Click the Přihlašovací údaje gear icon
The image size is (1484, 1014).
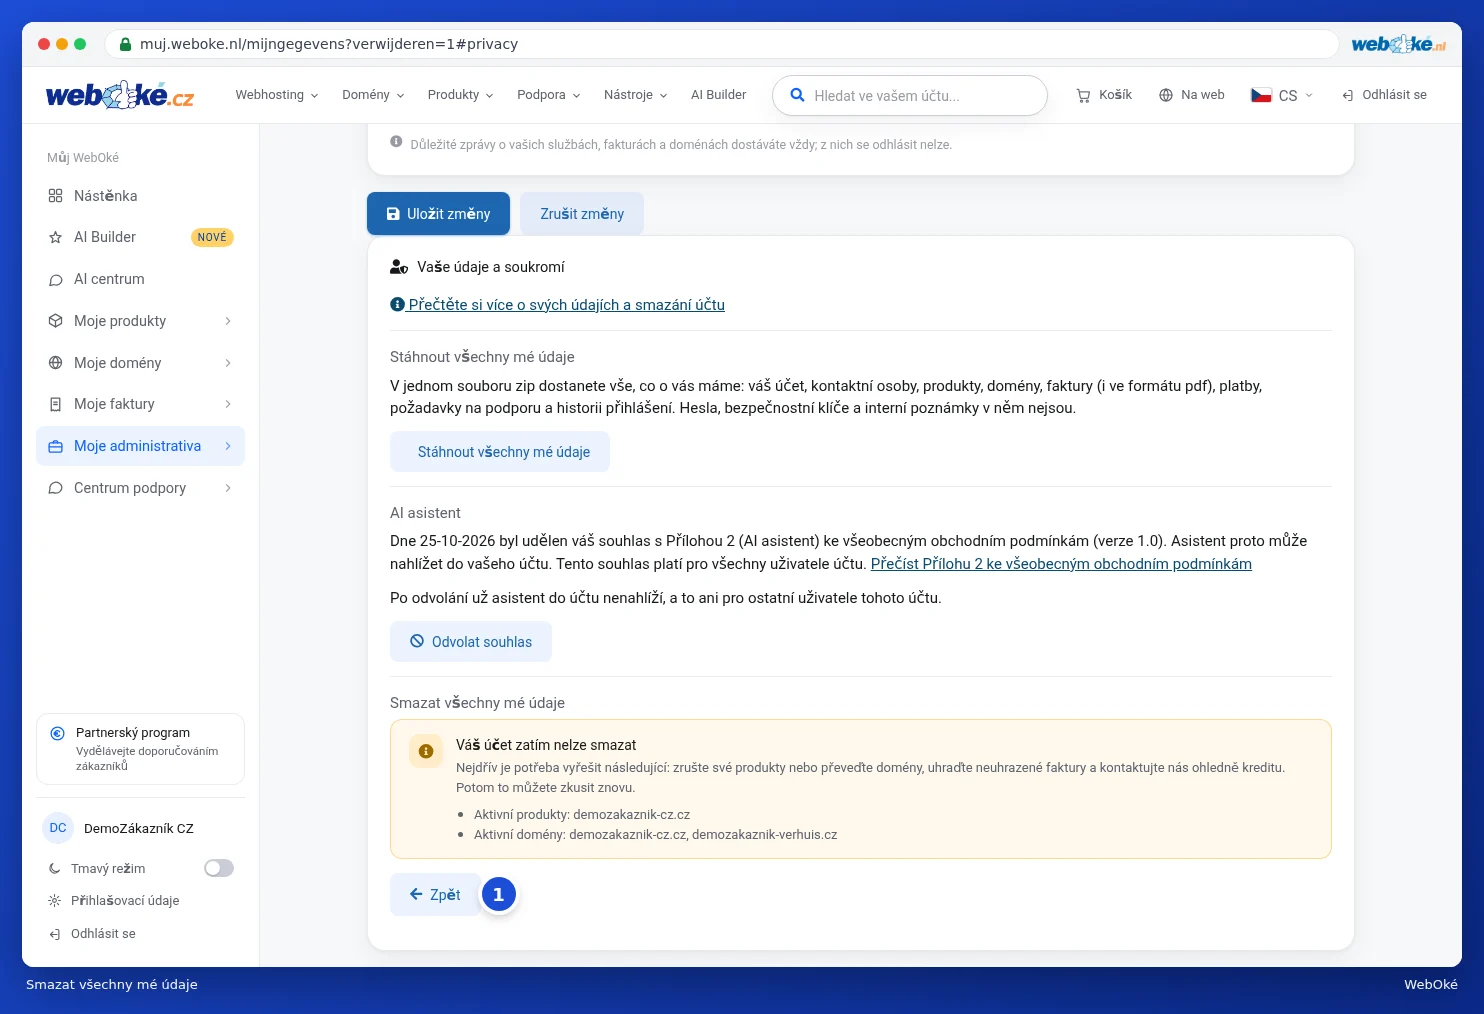pos(55,901)
